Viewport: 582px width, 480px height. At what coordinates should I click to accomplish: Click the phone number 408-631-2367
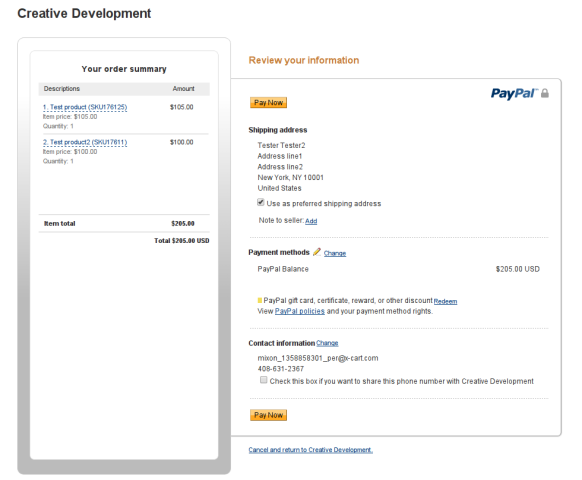[x=281, y=369]
